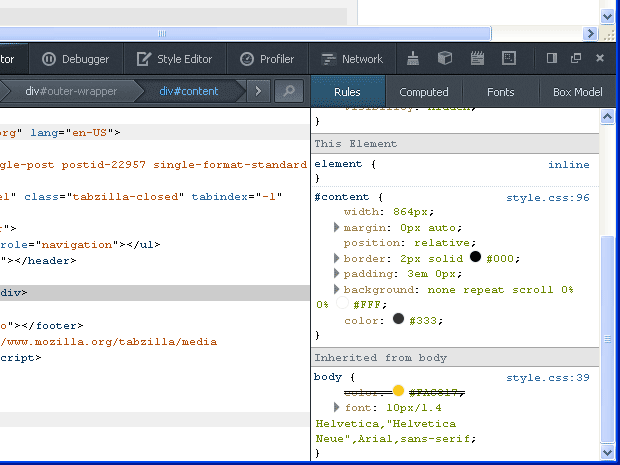Click the page horizontal scrollbar thumb
Image resolution: width=620 pixels, height=465 pixels.
[x=245, y=34]
